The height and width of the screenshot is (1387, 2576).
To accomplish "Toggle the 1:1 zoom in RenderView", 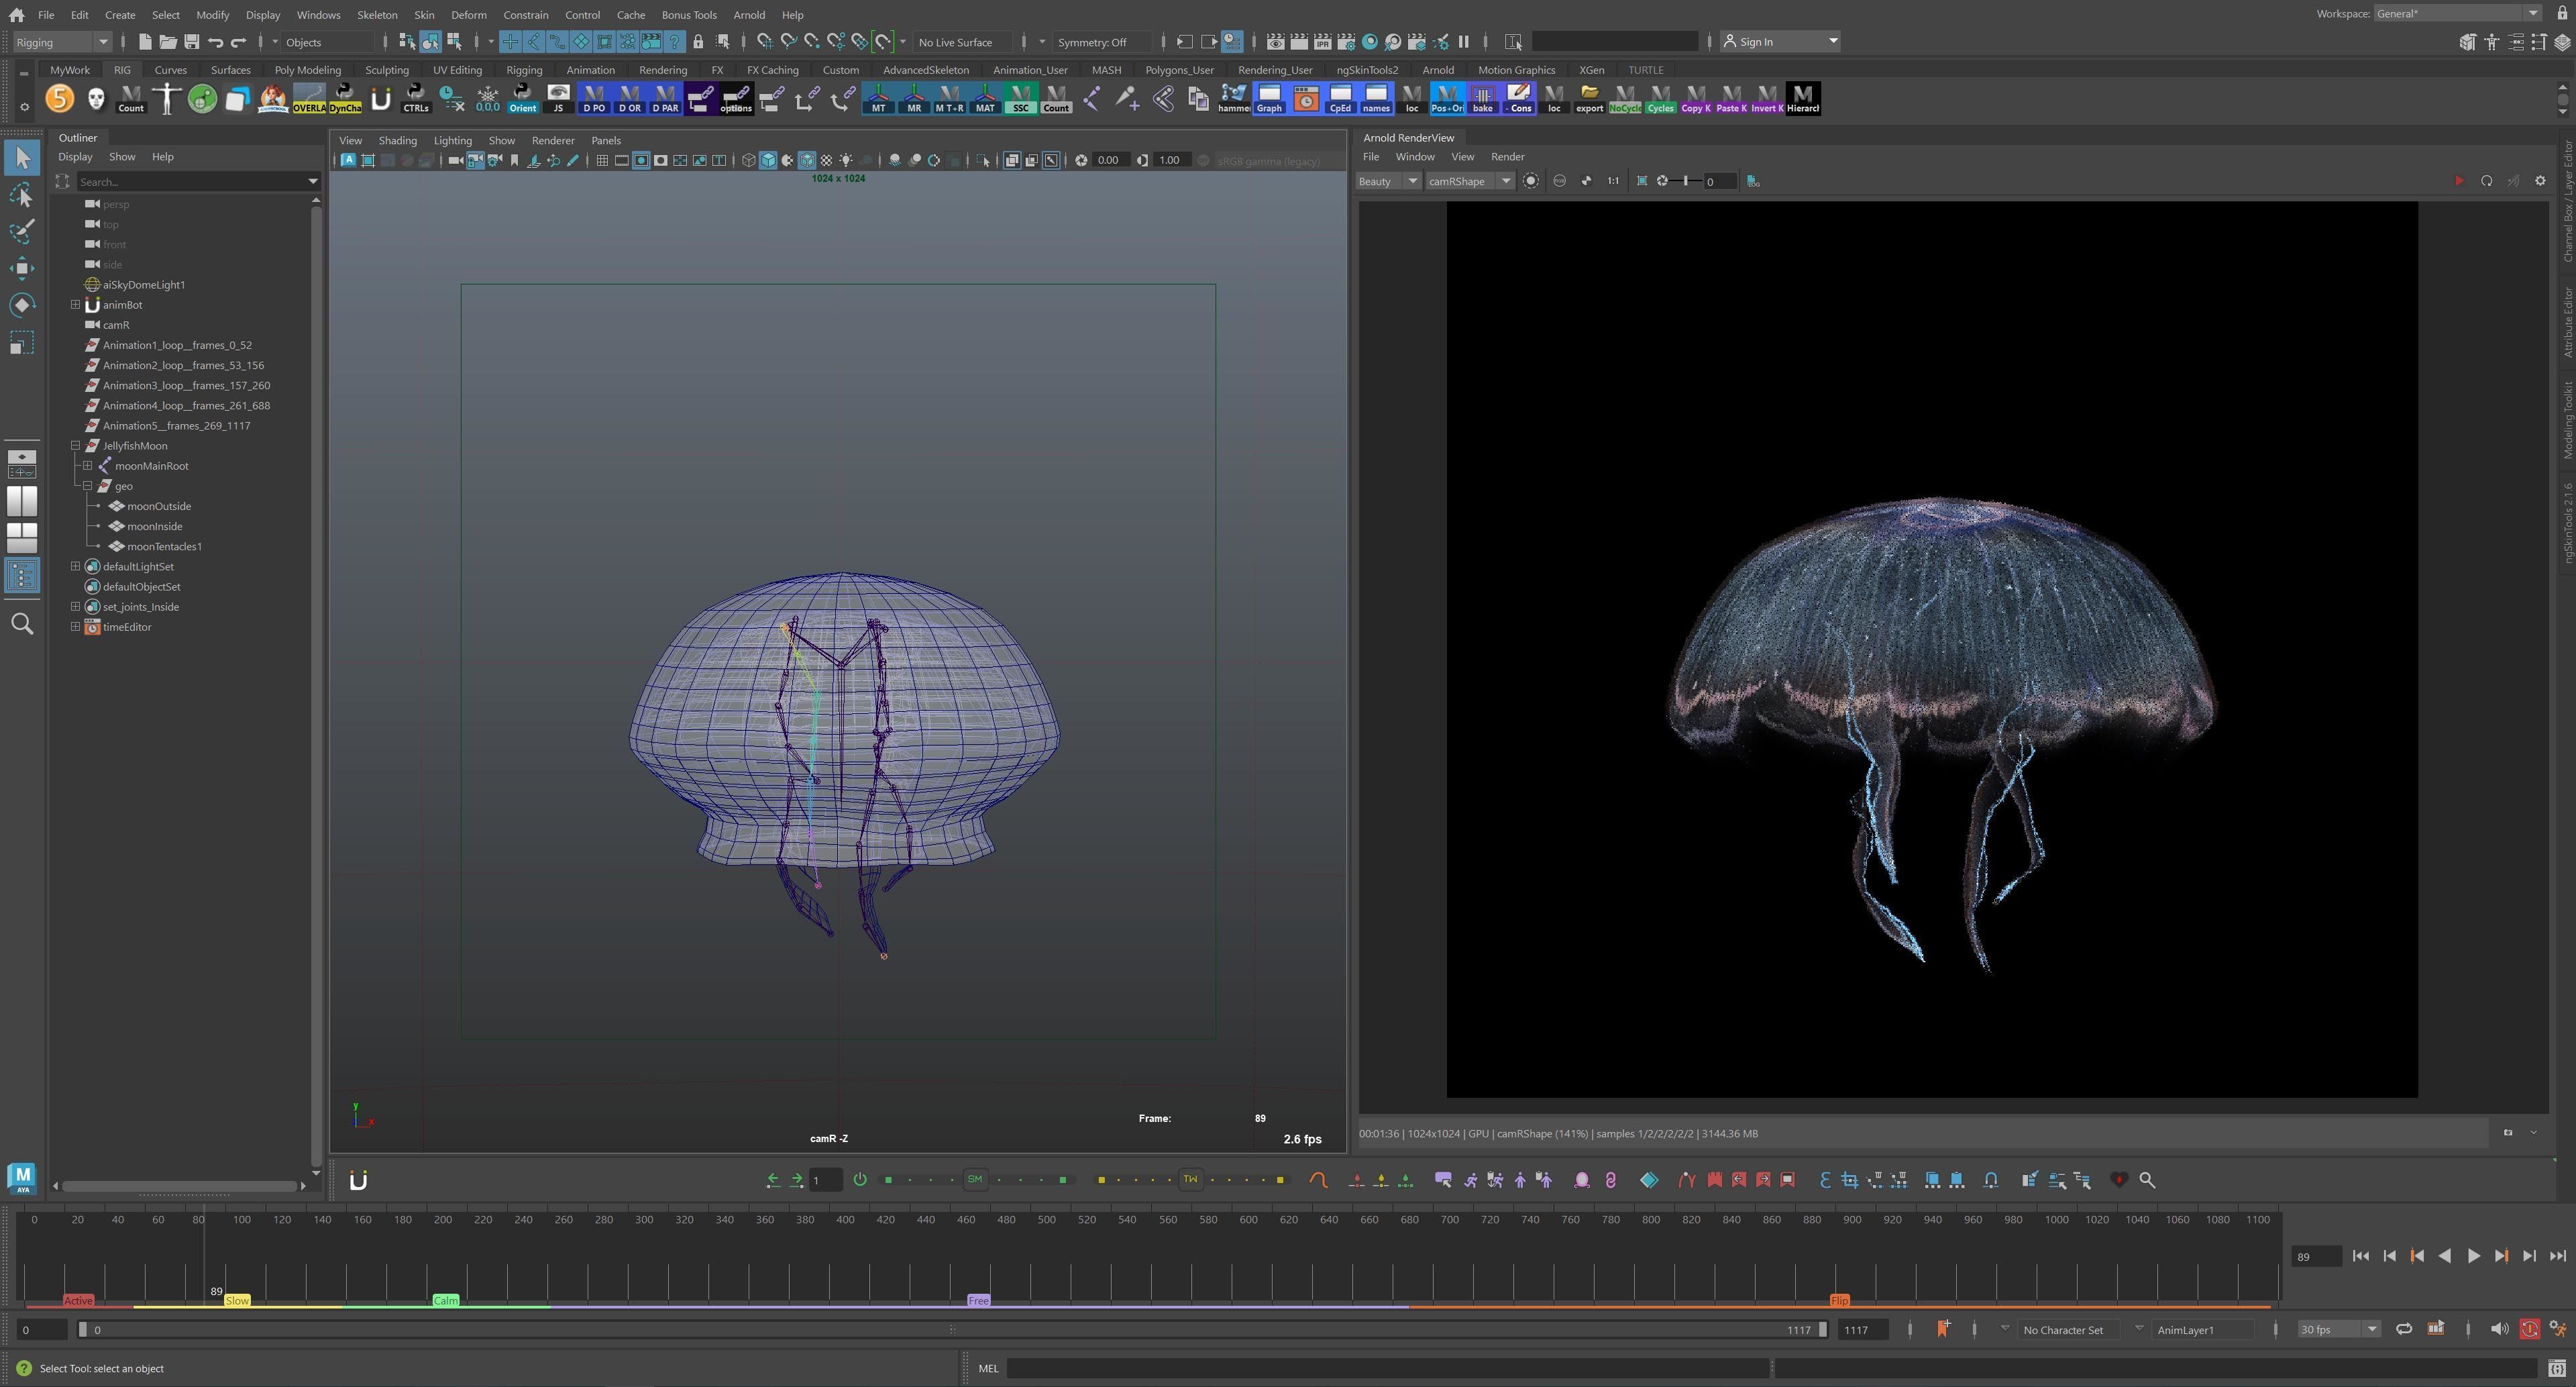I will point(1613,181).
